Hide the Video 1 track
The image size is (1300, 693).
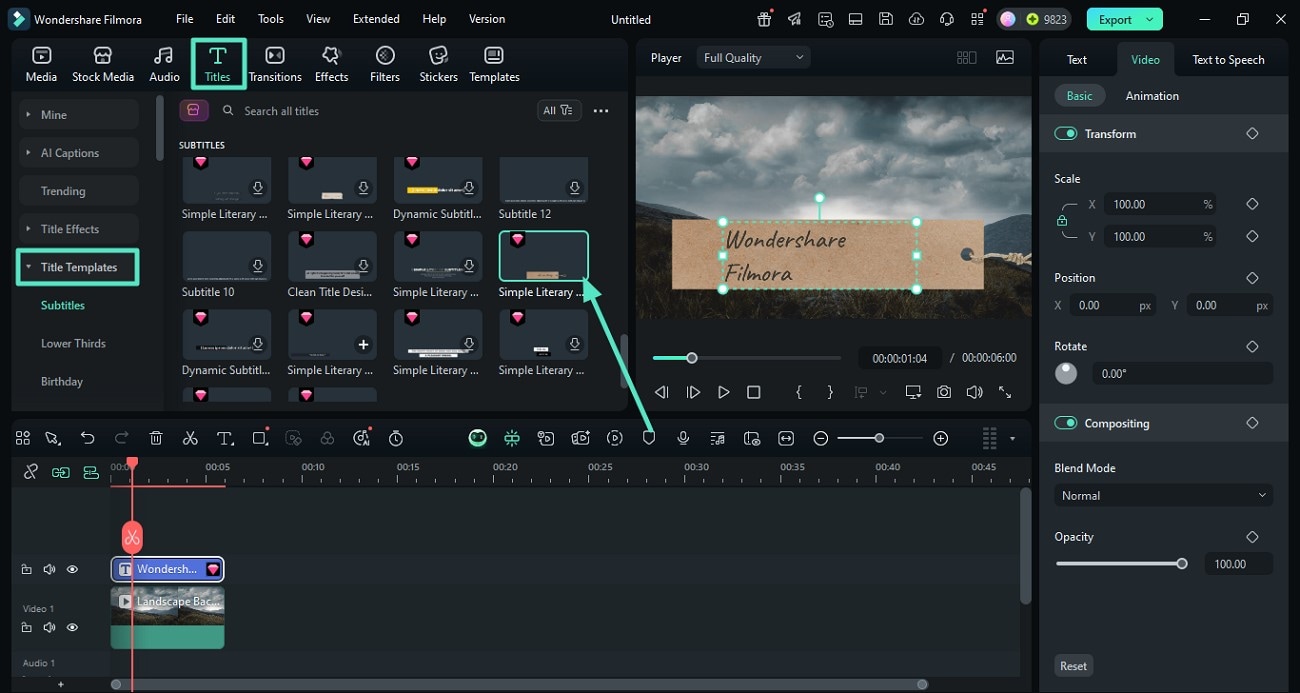coord(72,627)
